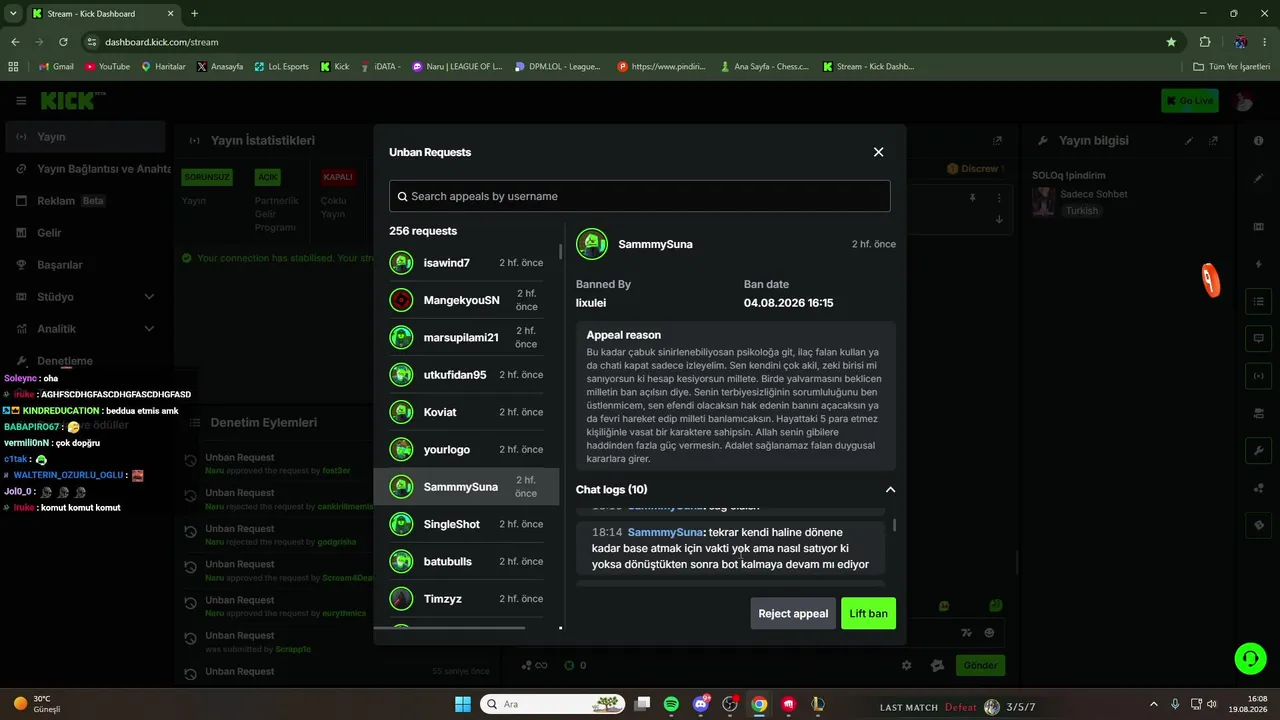Image resolution: width=1280 pixels, height=720 pixels.
Task: Lift ban for SammmySuna
Action: point(868,613)
